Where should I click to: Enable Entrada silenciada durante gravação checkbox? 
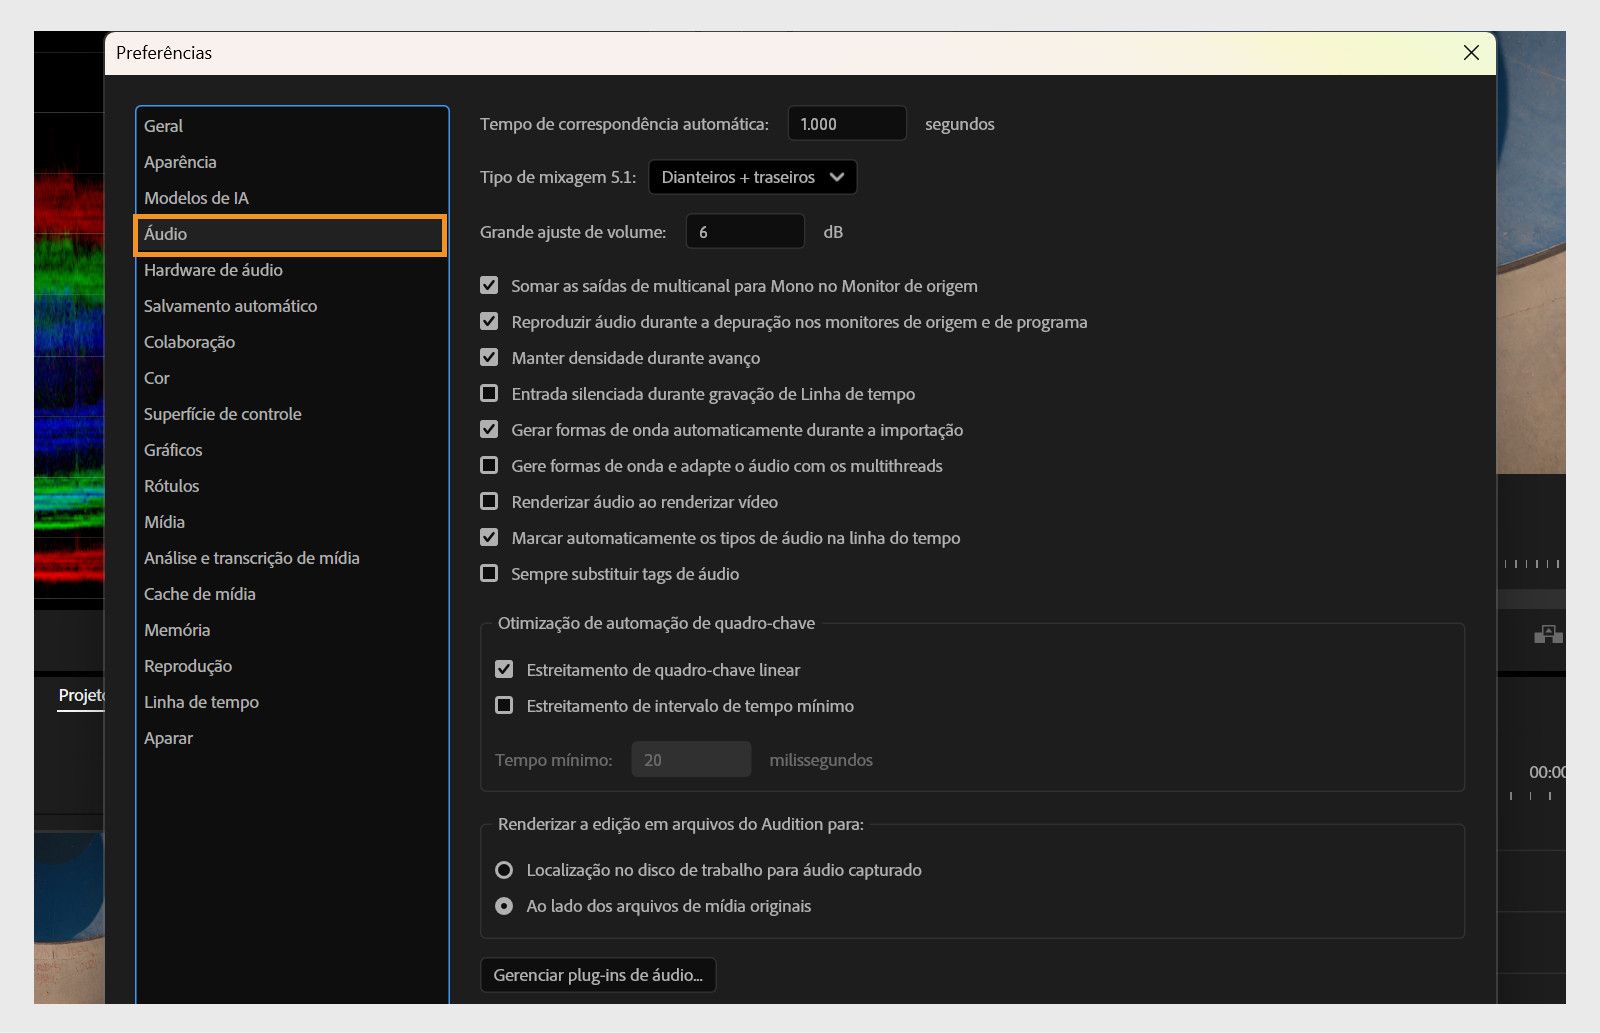click(489, 393)
